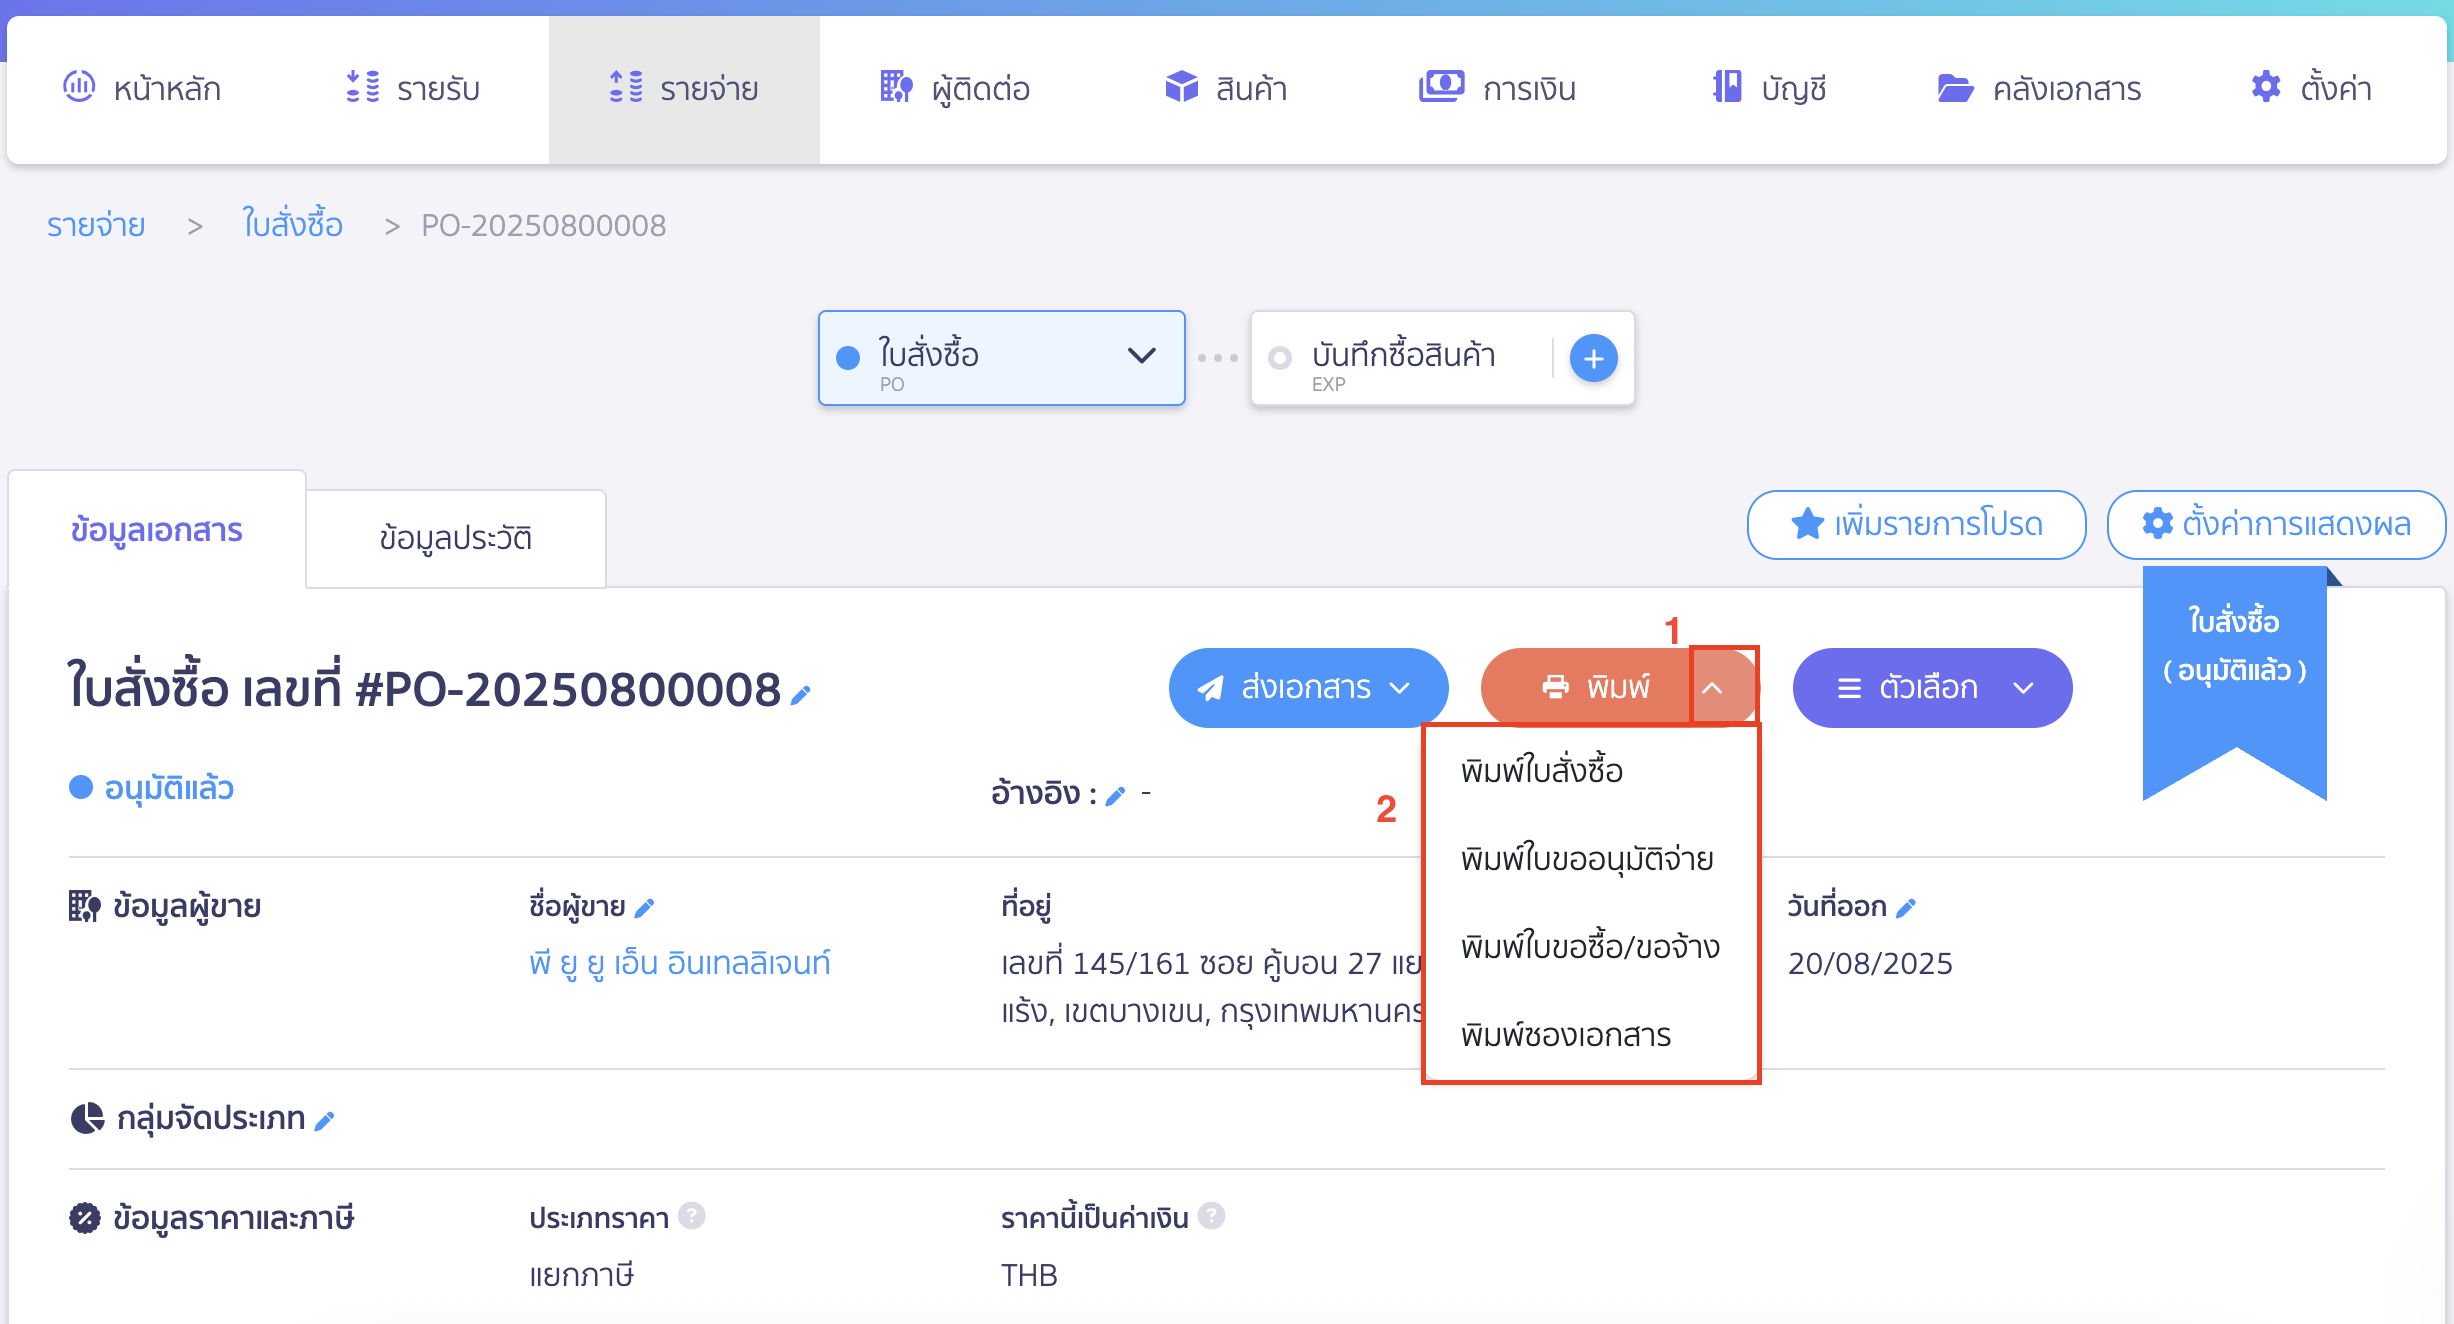Open the รายจ่าย expense menu
The height and width of the screenshot is (1324, 2454).
684,89
